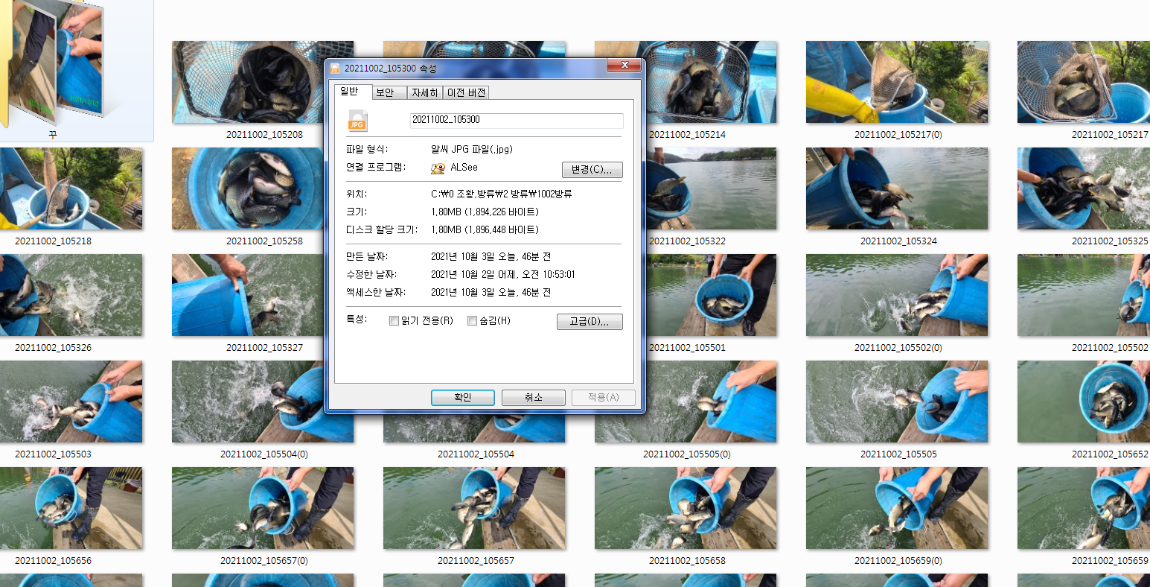Confirm the dialog with 확인
1150x587 pixels.
pos(463,397)
